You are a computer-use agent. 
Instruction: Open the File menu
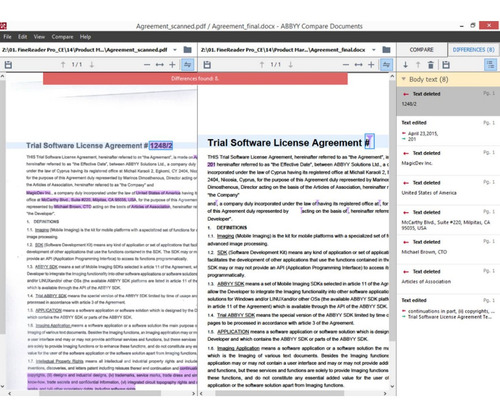pyautogui.click(x=7, y=37)
